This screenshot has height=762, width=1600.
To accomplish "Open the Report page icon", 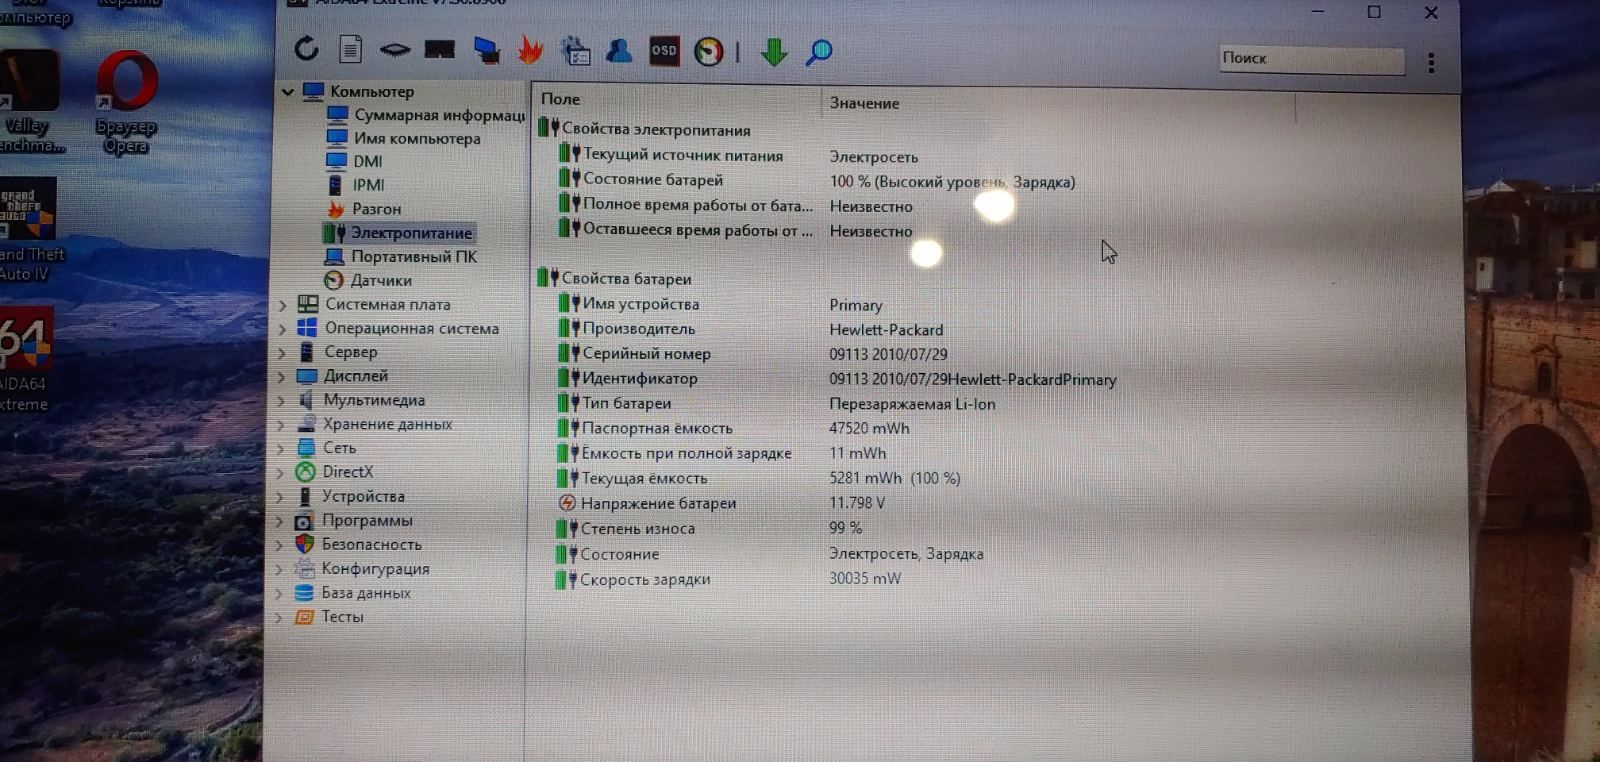I will [x=350, y=49].
